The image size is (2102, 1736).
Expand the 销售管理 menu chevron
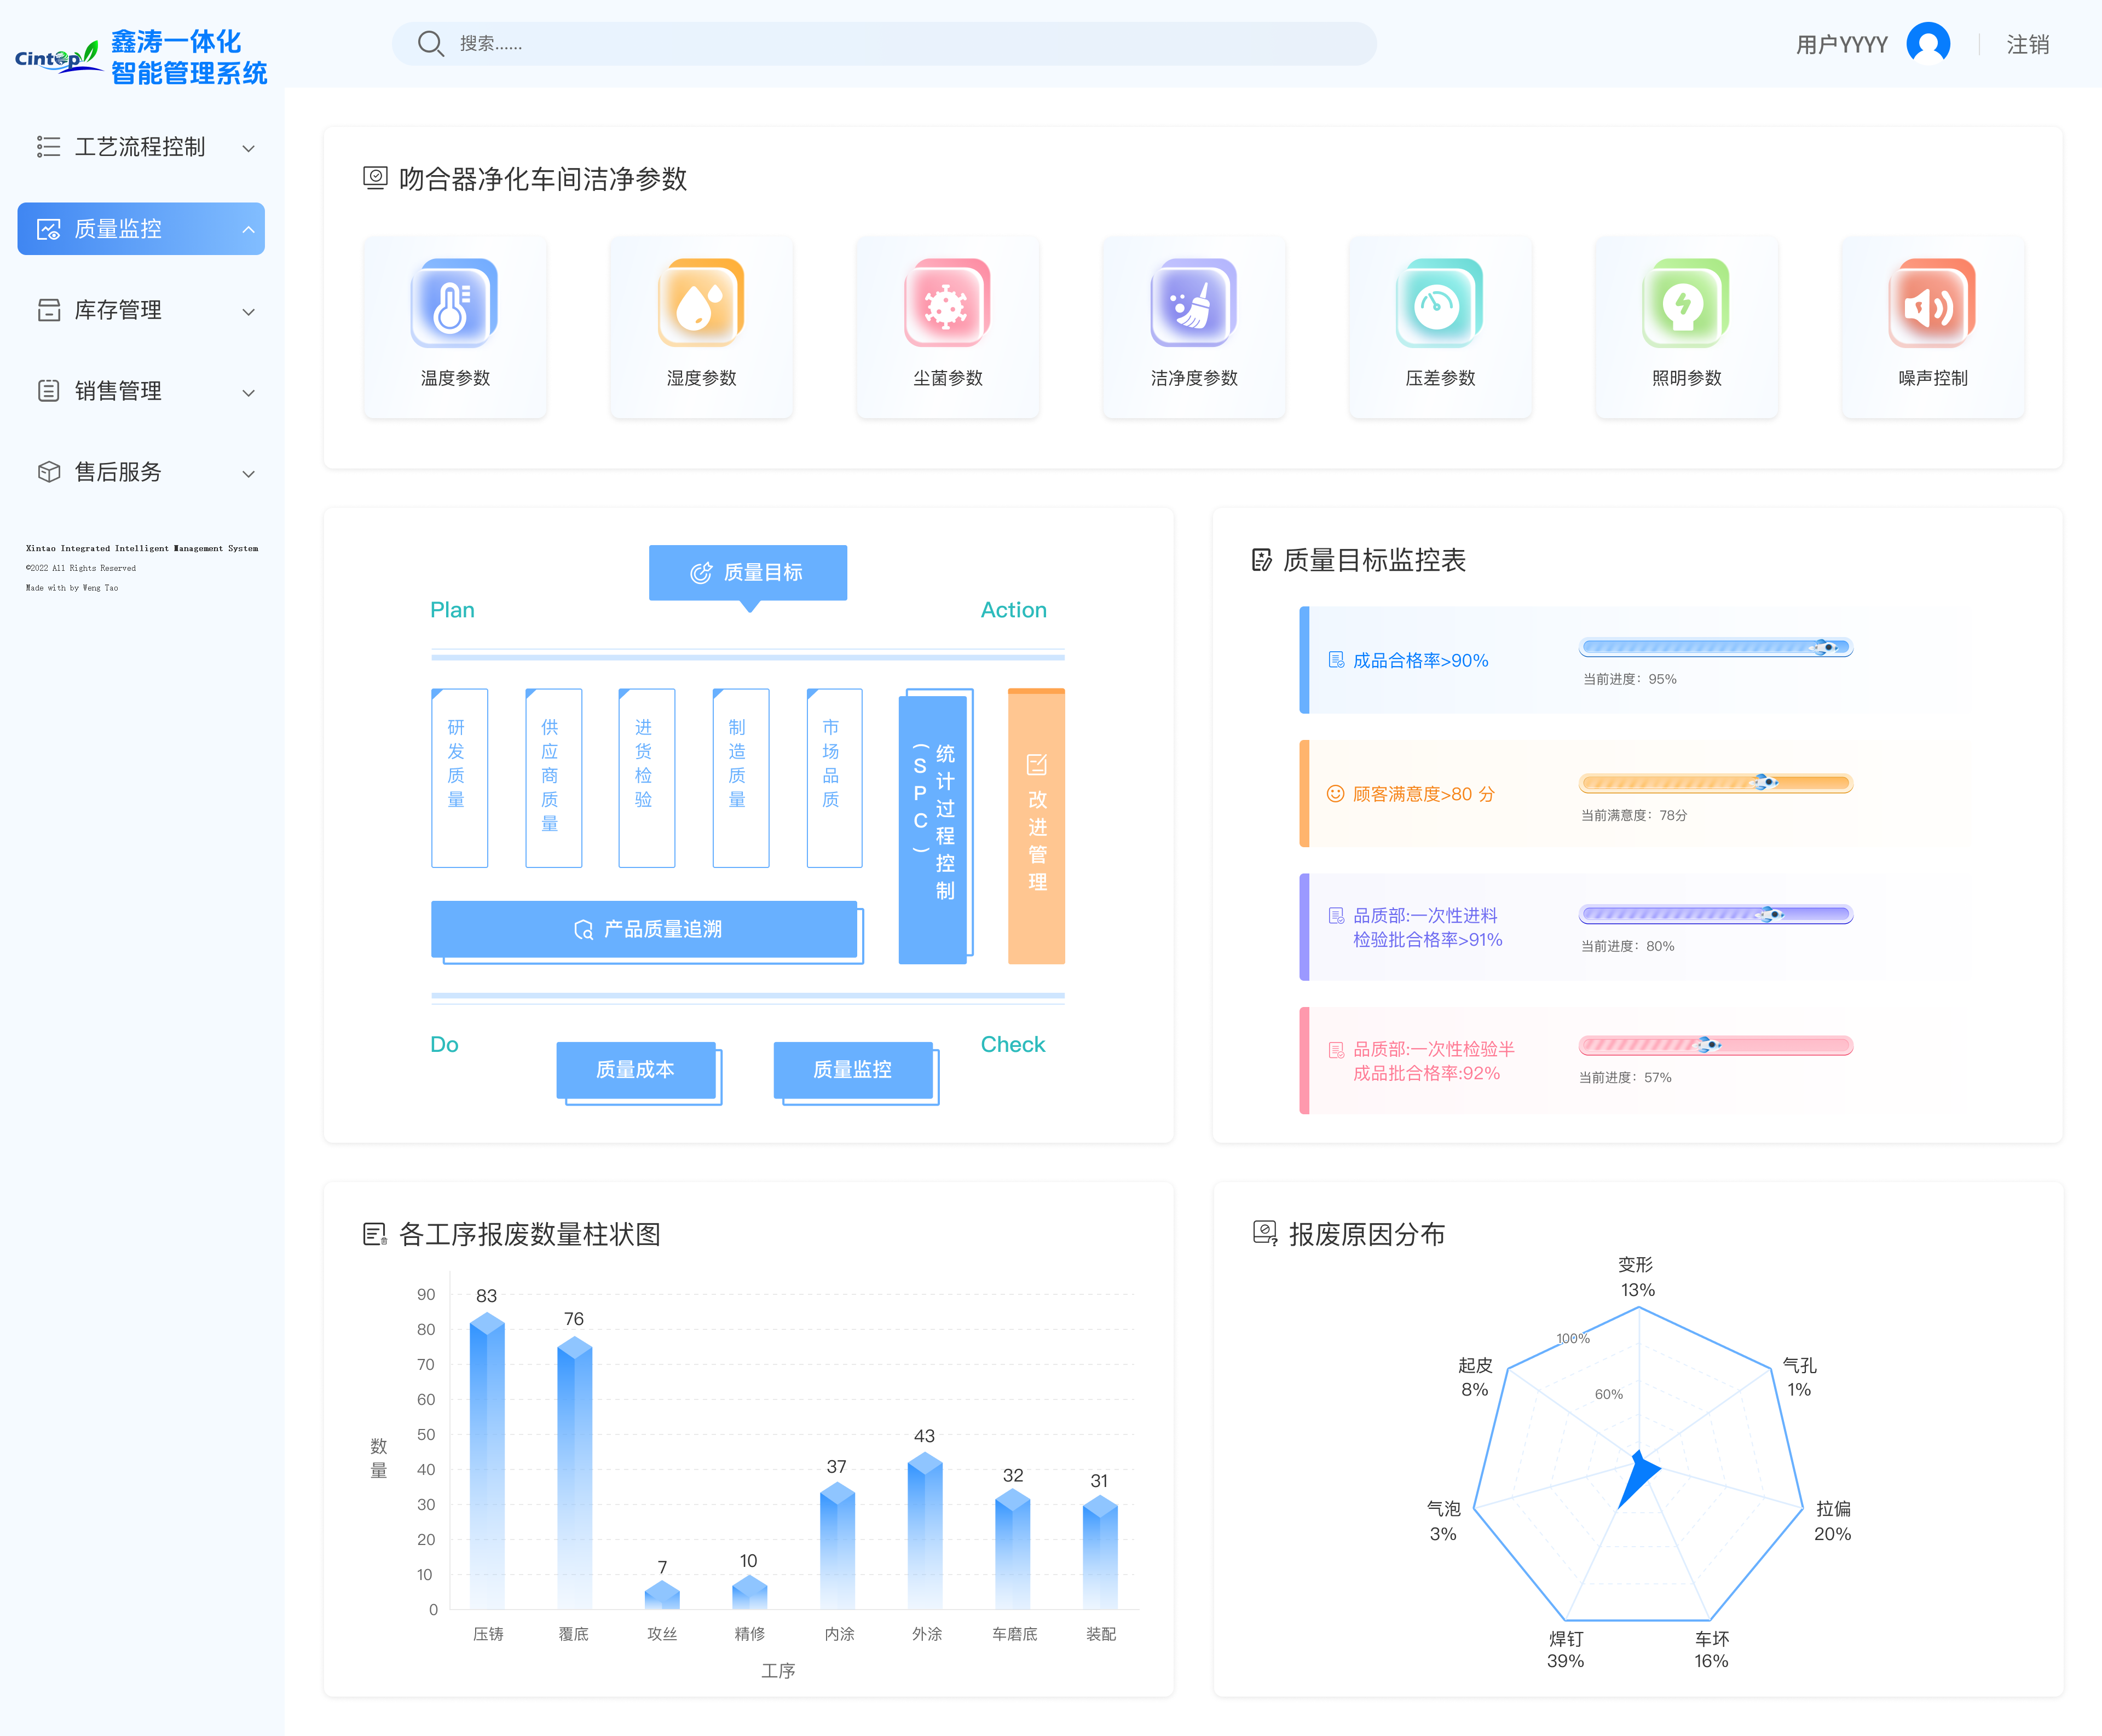coord(249,392)
